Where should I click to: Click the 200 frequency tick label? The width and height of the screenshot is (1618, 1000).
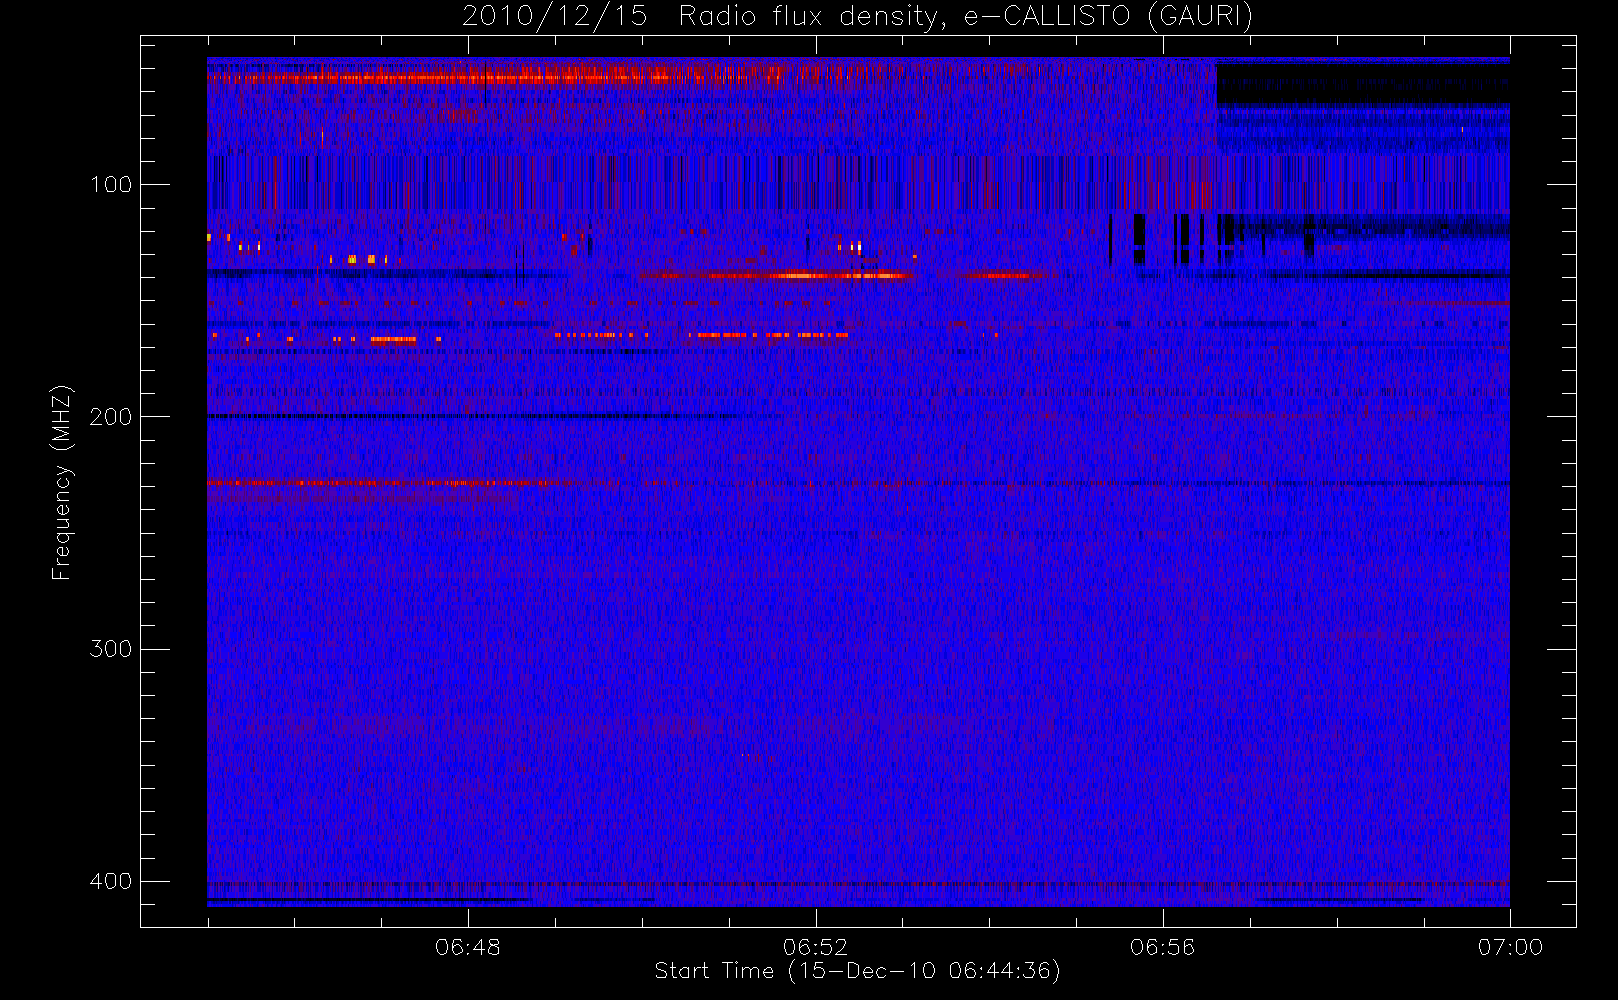pyautogui.click(x=110, y=417)
